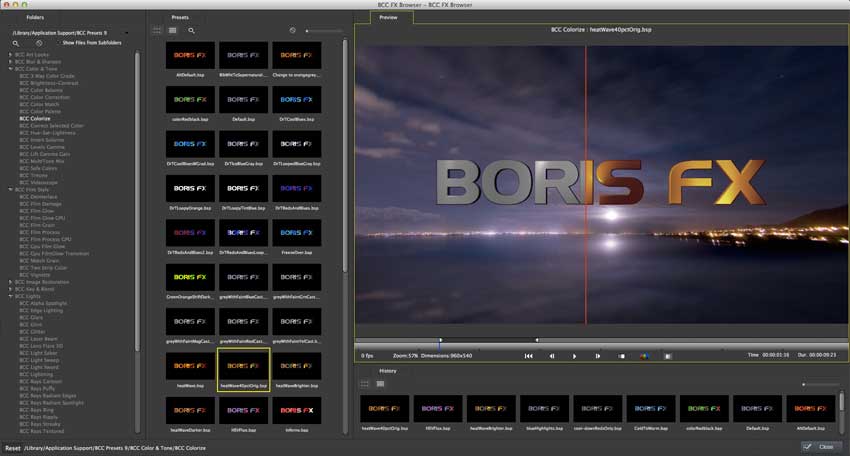Open search in the Presets panel

pyautogui.click(x=191, y=31)
